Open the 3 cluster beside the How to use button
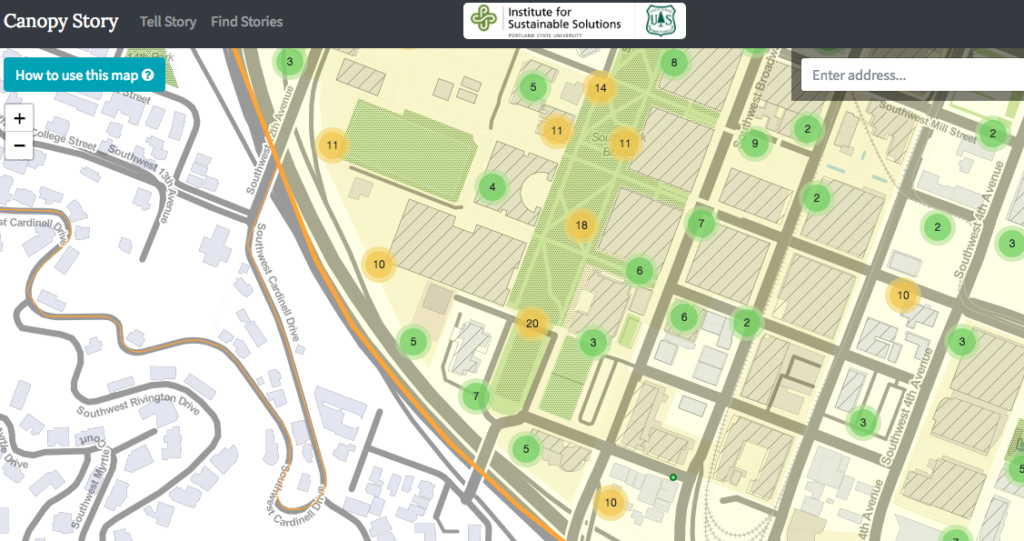This screenshot has height=541, width=1024. (290, 63)
